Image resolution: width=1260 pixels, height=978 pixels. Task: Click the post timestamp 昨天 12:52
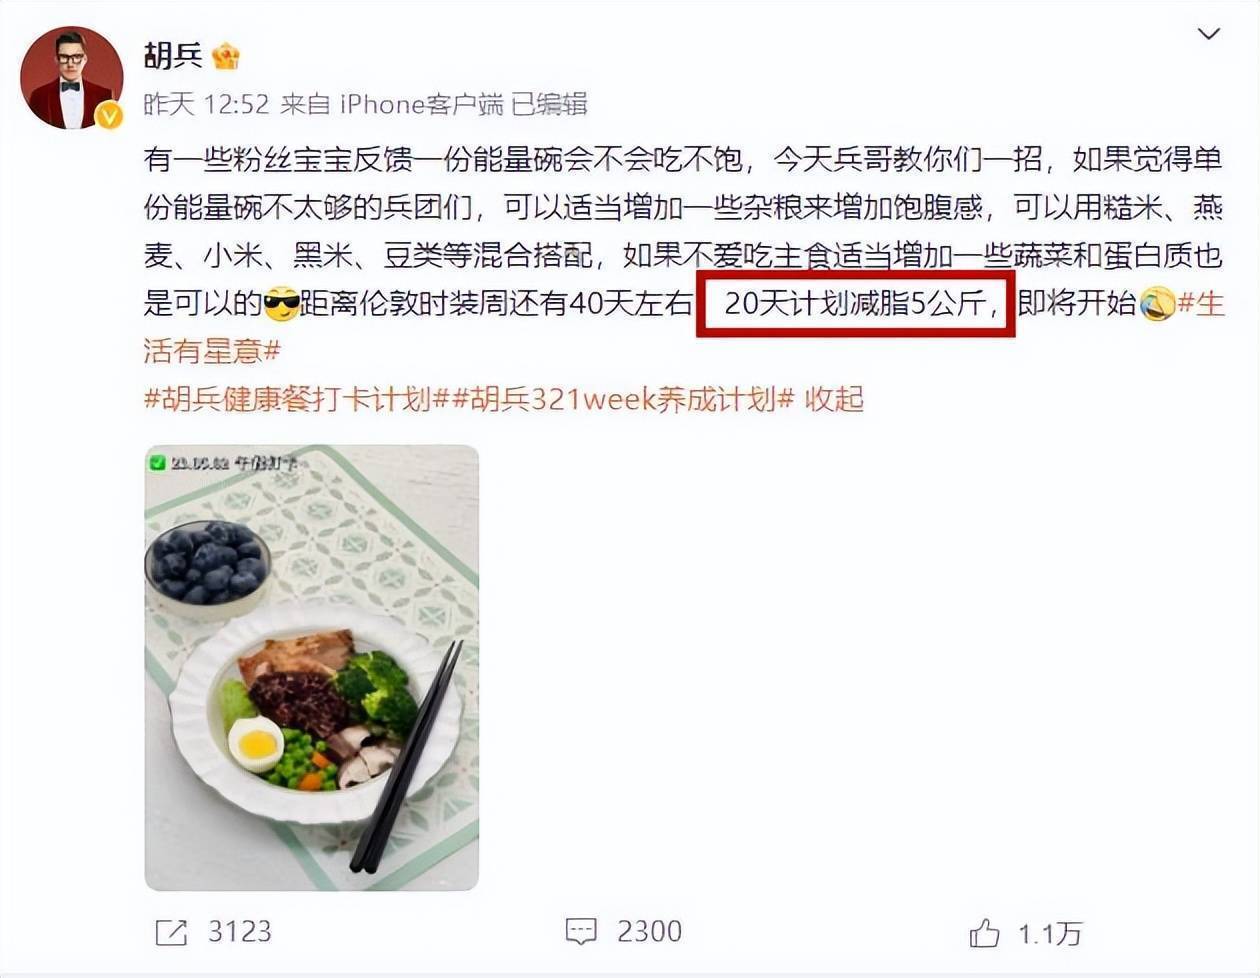pos(207,104)
